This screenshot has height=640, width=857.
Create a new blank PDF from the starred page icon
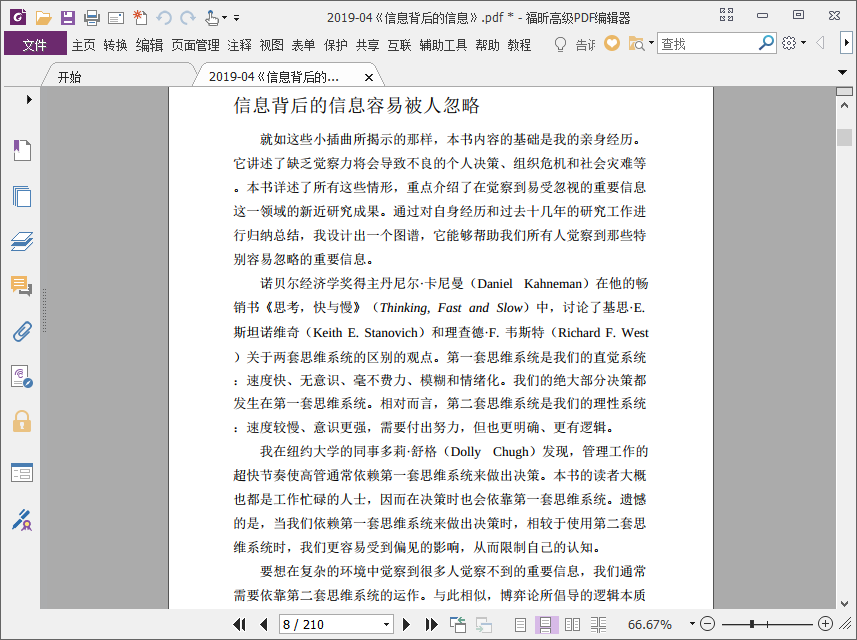pos(140,18)
